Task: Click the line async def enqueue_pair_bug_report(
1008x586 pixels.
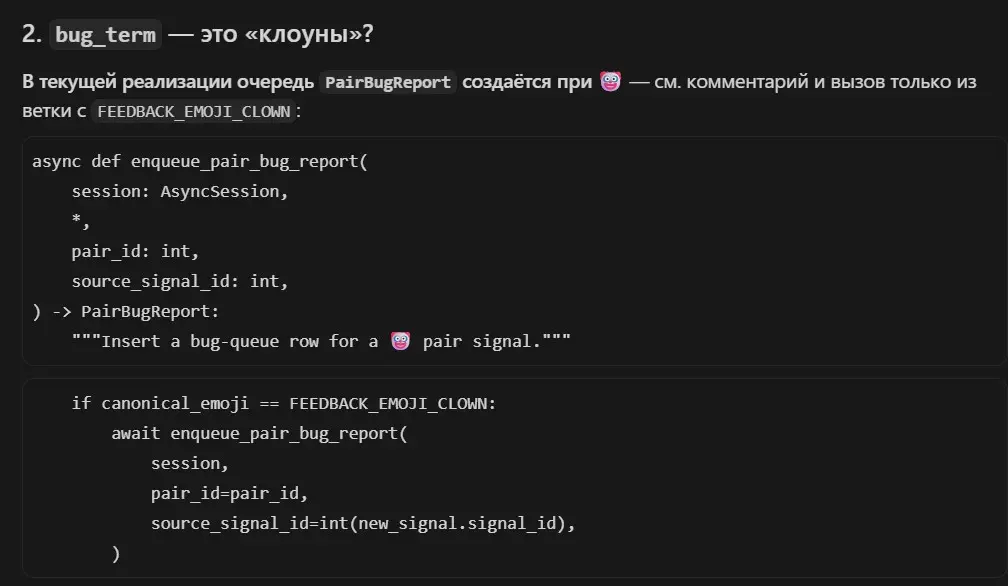Action: click(200, 161)
